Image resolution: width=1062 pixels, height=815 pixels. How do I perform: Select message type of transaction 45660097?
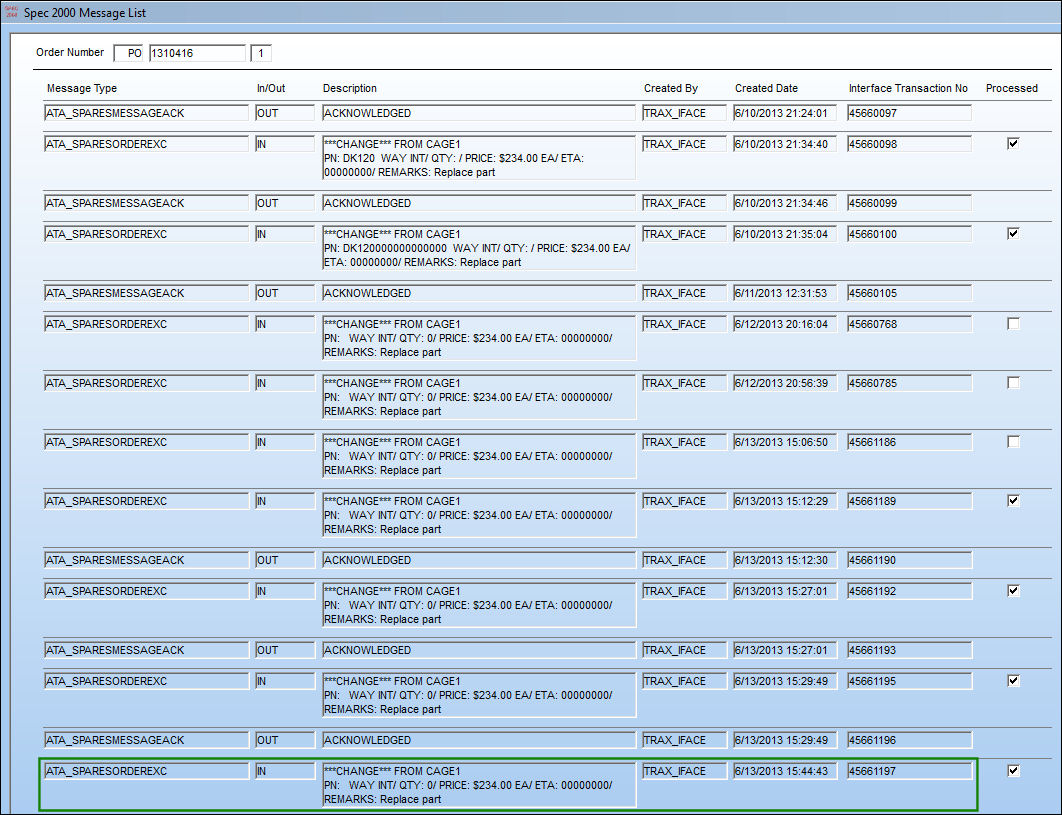tap(146, 113)
